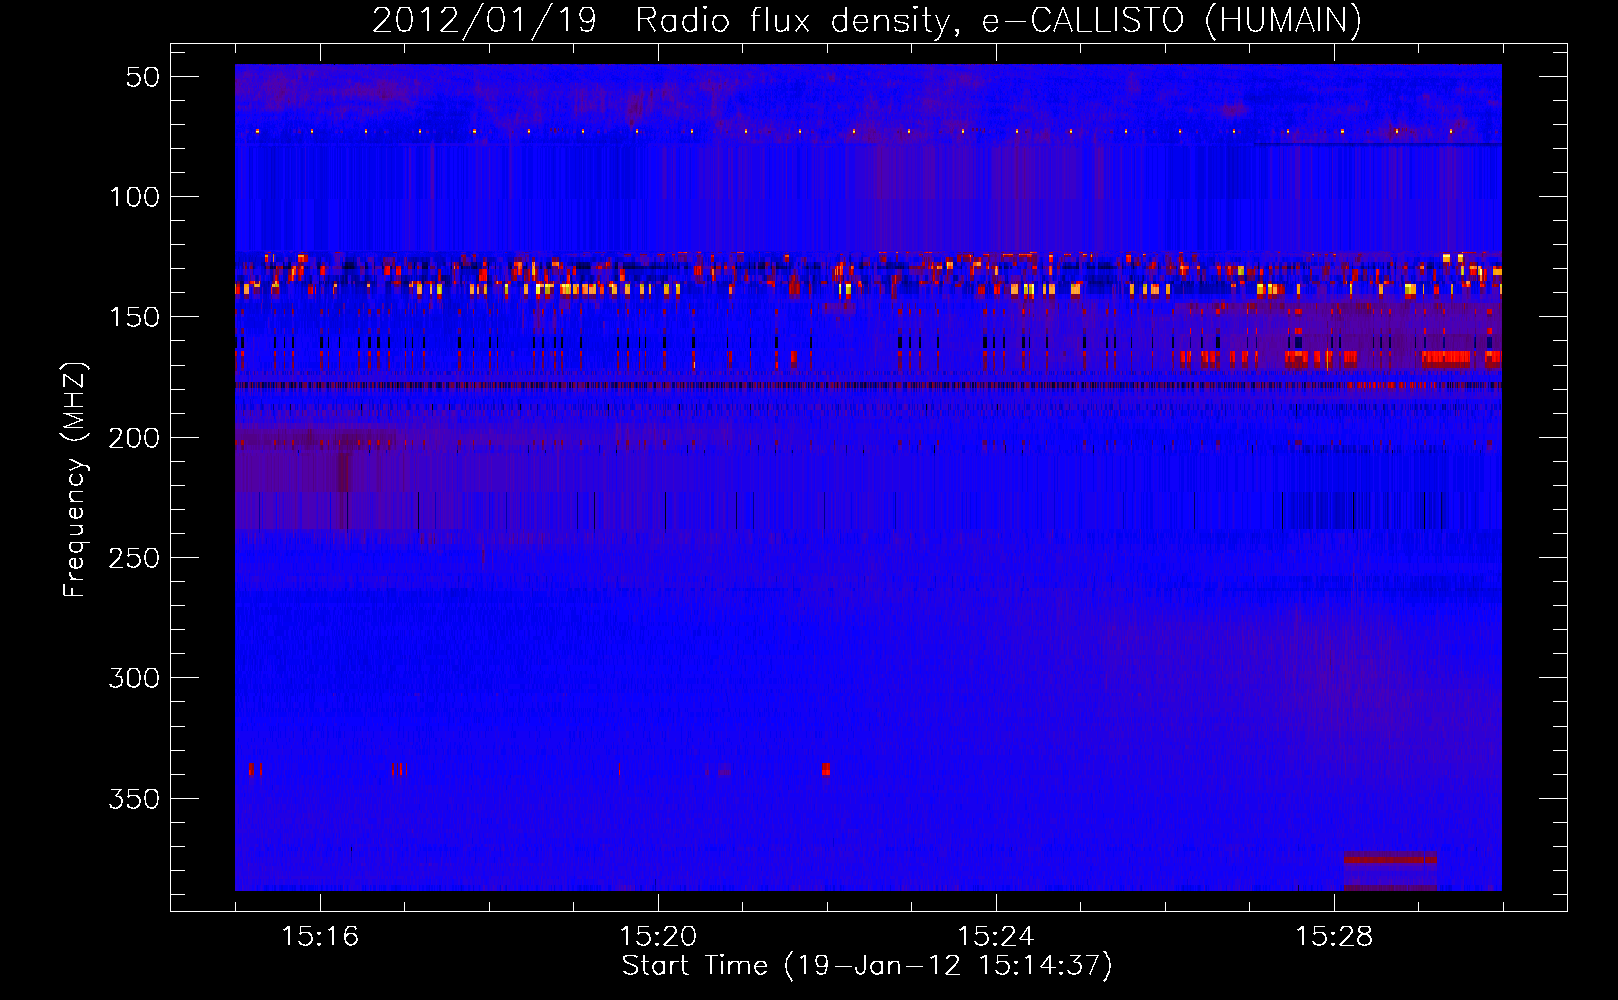The width and height of the screenshot is (1618, 1000).
Task: Click the 'Frequency (MHZ)' axis label
Action: 74,479
